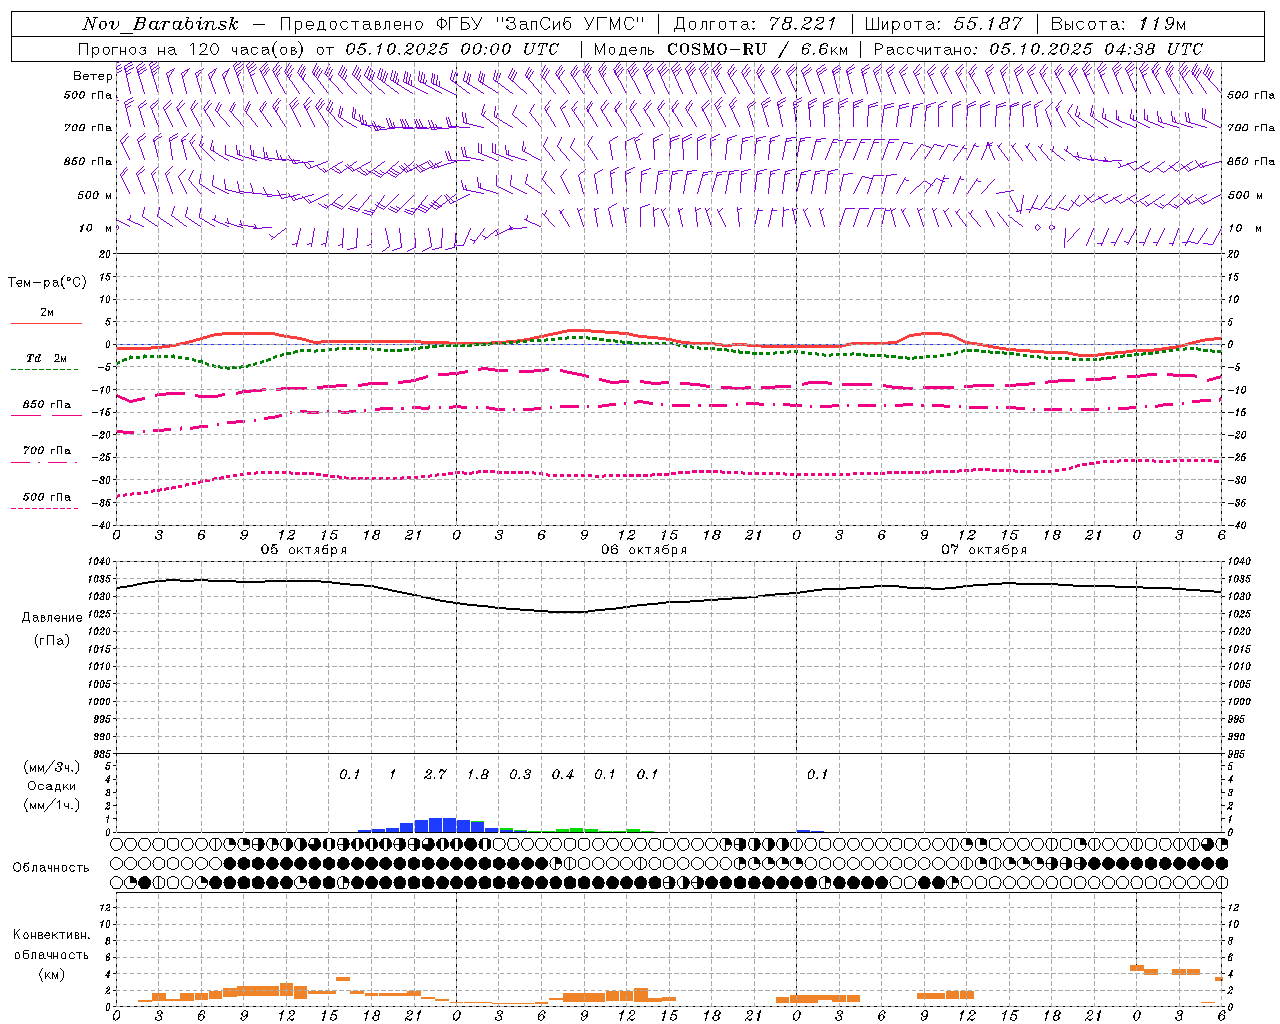
Task: Click the 'Осадки' precipitation label
Action: [52, 786]
